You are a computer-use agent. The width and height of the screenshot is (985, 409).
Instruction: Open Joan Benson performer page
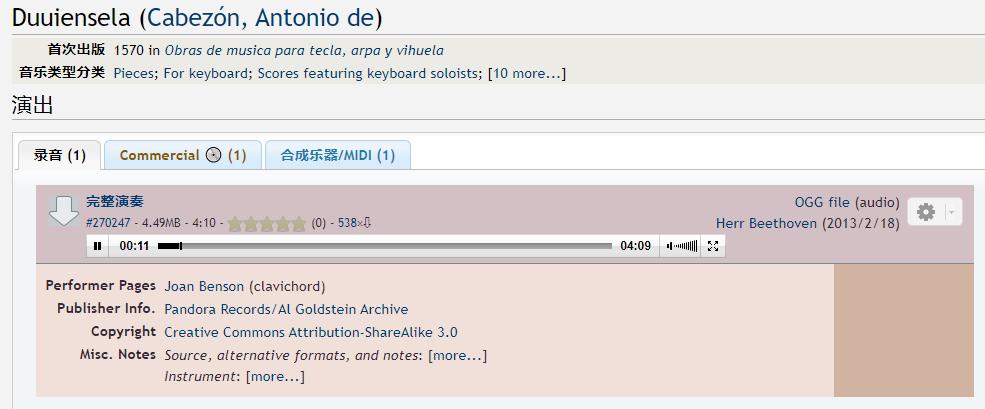coord(204,286)
